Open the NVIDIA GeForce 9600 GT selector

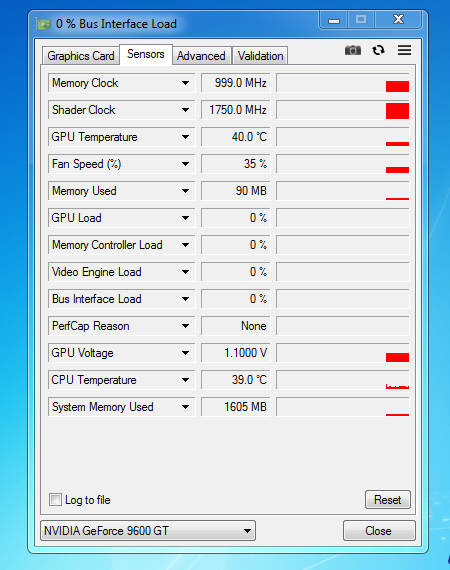pos(148,531)
